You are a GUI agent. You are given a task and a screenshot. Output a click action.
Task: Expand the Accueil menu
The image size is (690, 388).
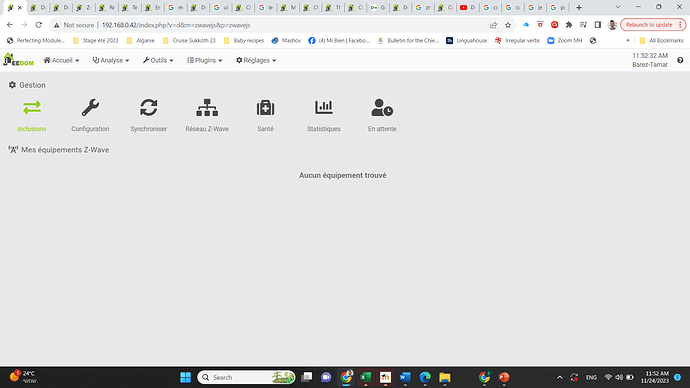(x=61, y=60)
